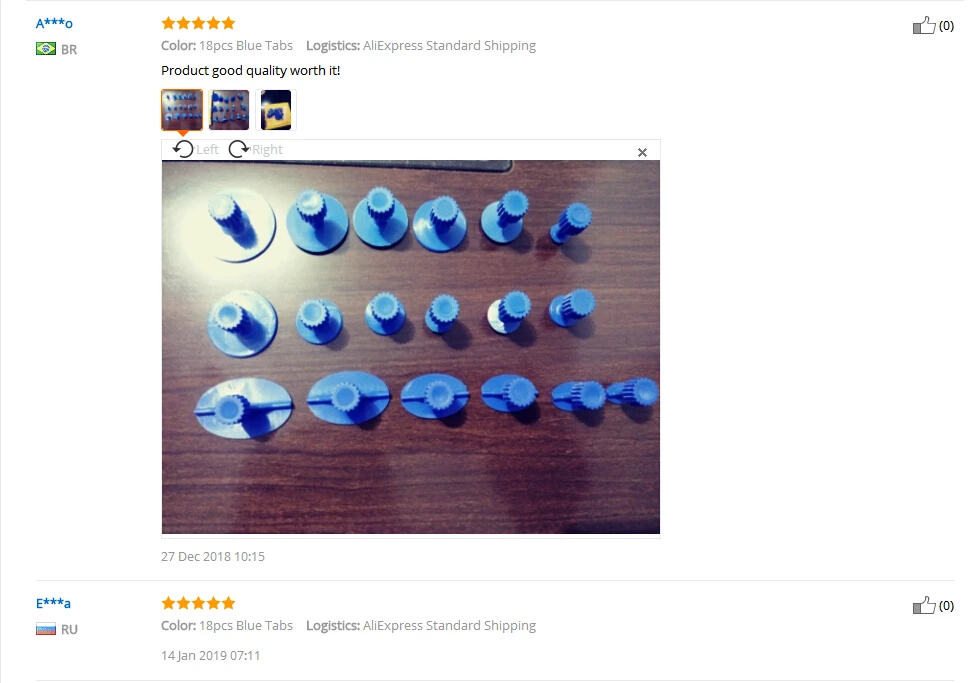Image resolution: width=979 pixels, height=683 pixels.
Task: Click the Brazil flag icon
Action: [46, 49]
